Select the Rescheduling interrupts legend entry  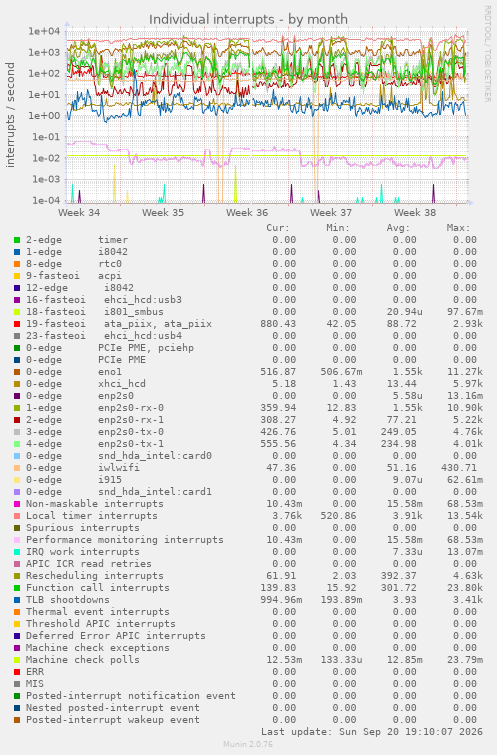[95, 576]
